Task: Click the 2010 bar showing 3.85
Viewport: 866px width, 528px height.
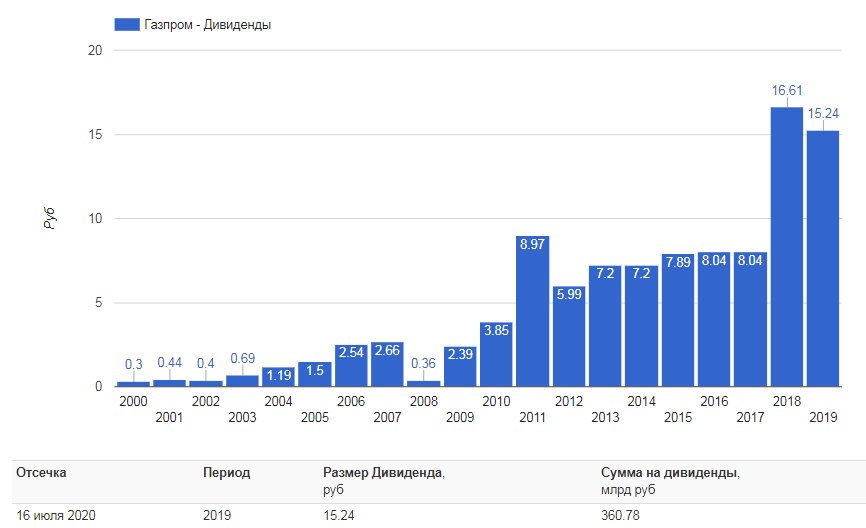Action: pos(497,354)
